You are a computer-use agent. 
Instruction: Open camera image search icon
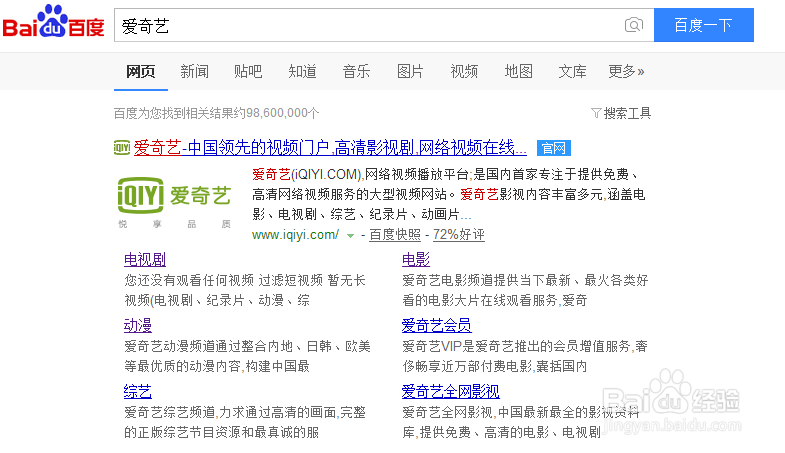[634, 25]
